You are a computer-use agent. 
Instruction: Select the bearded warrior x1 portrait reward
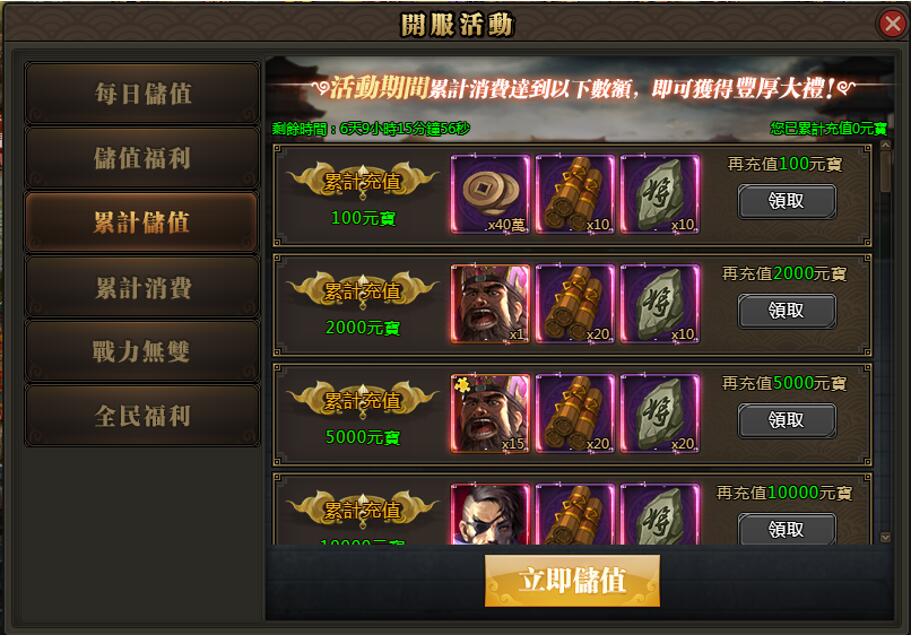[490, 304]
